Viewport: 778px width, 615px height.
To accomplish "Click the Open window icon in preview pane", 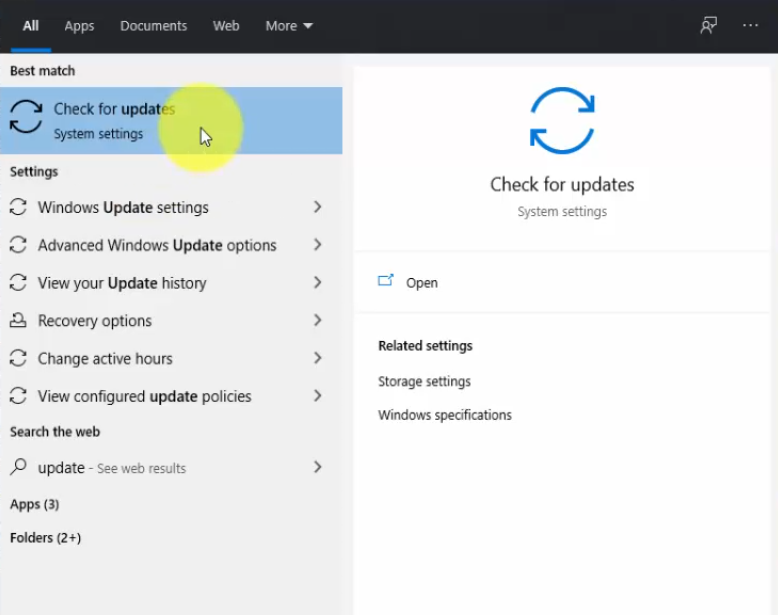I will pos(386,281).
